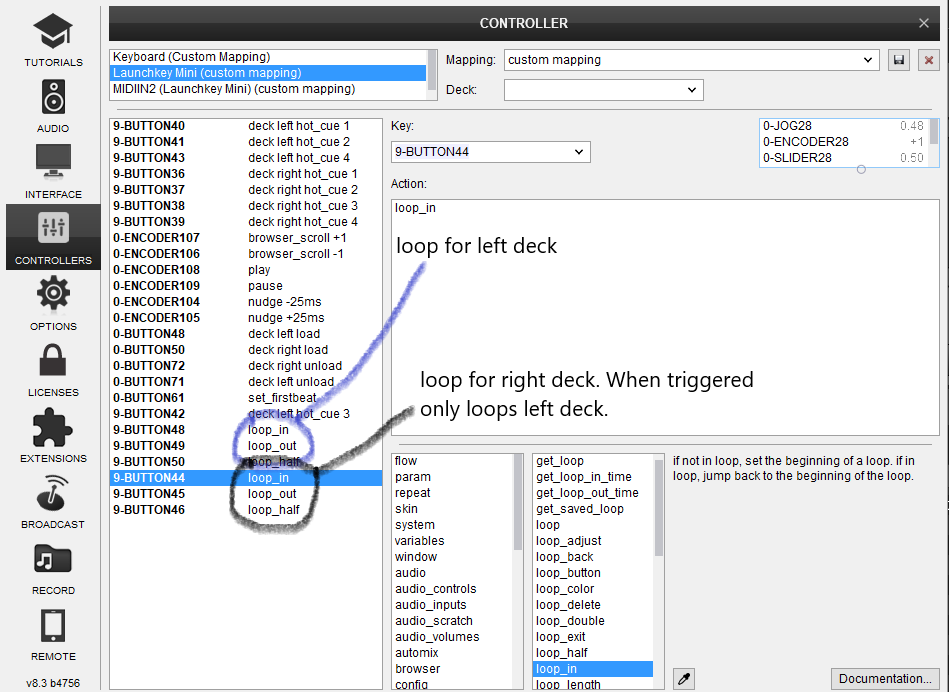Click the eyedropper icon below action list
The height and width of the screenshot is (692, 949).
pos(684,679)
